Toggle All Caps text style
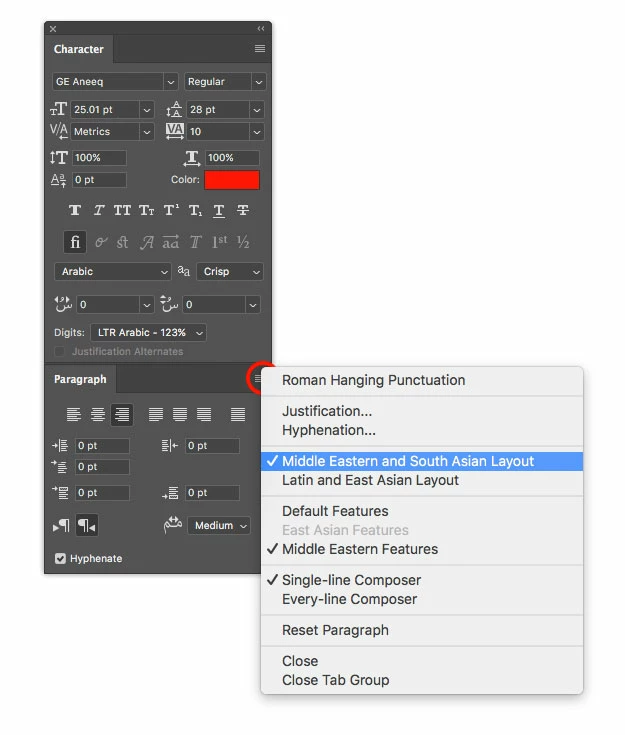 point(122,210)
